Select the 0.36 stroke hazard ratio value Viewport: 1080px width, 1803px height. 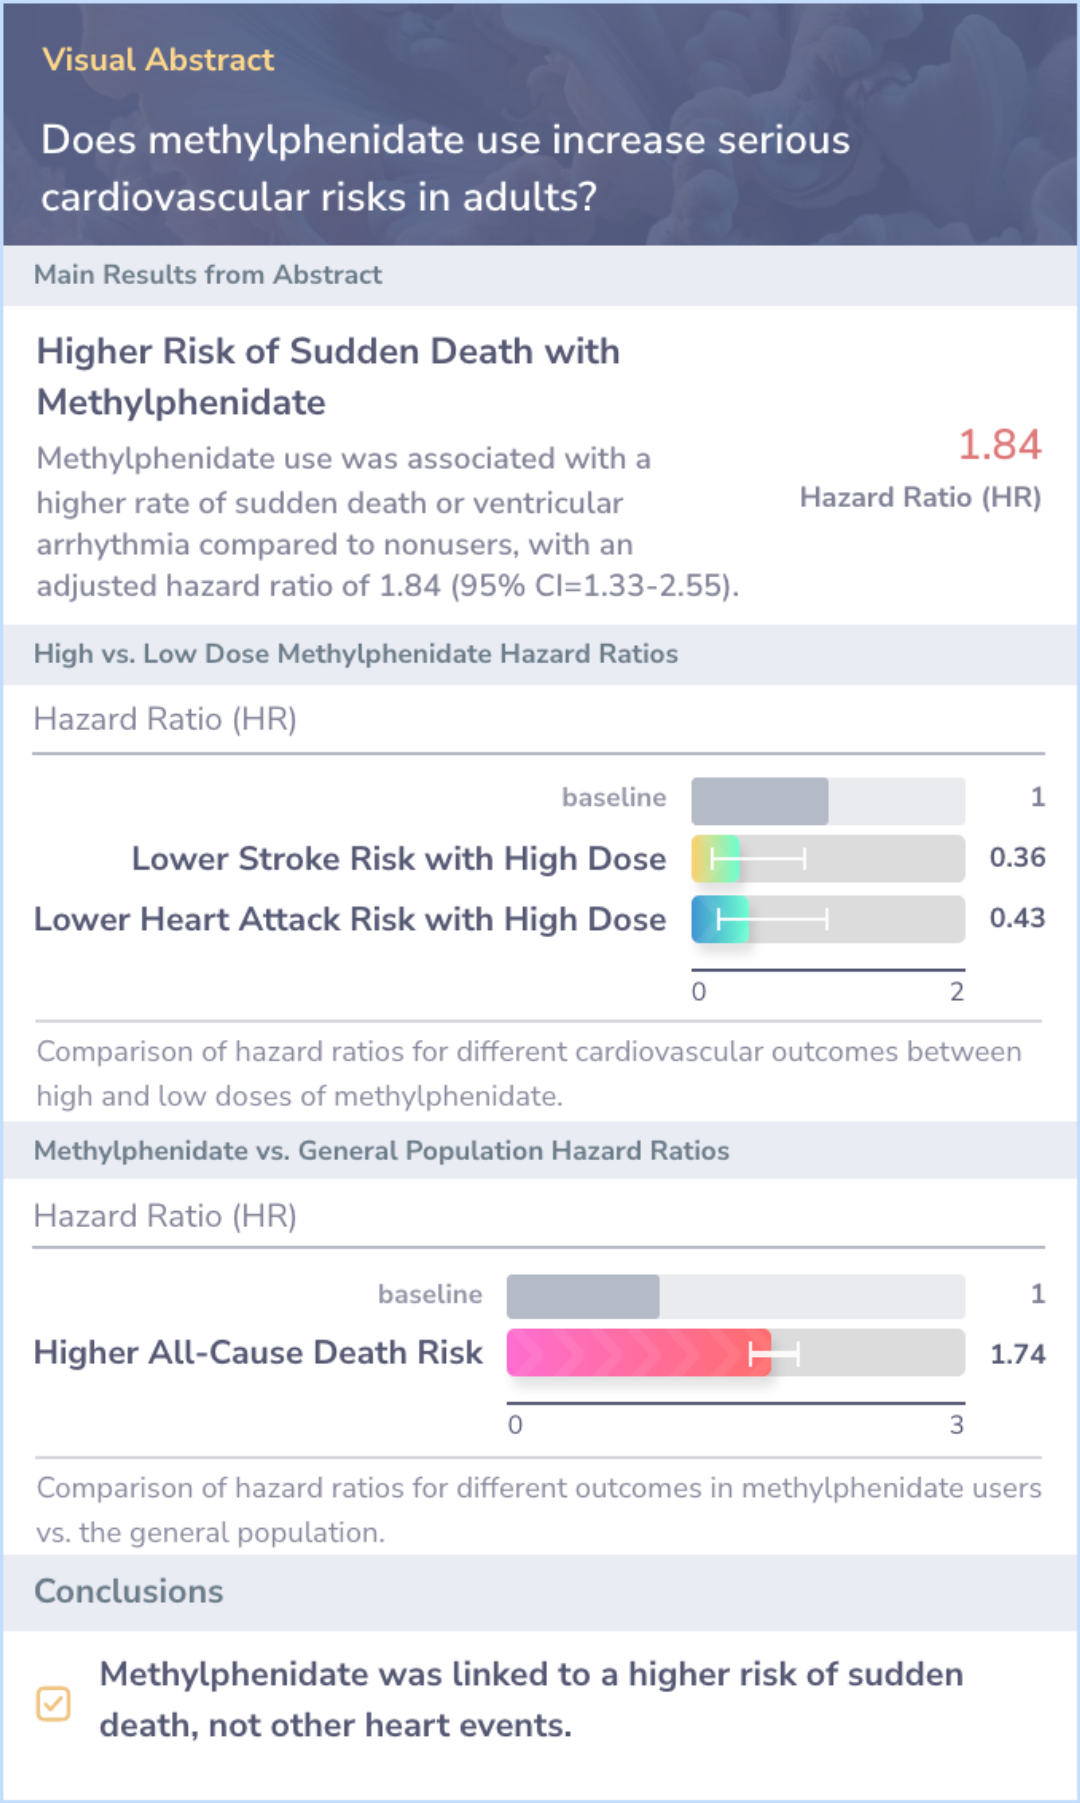[1017, 858]
